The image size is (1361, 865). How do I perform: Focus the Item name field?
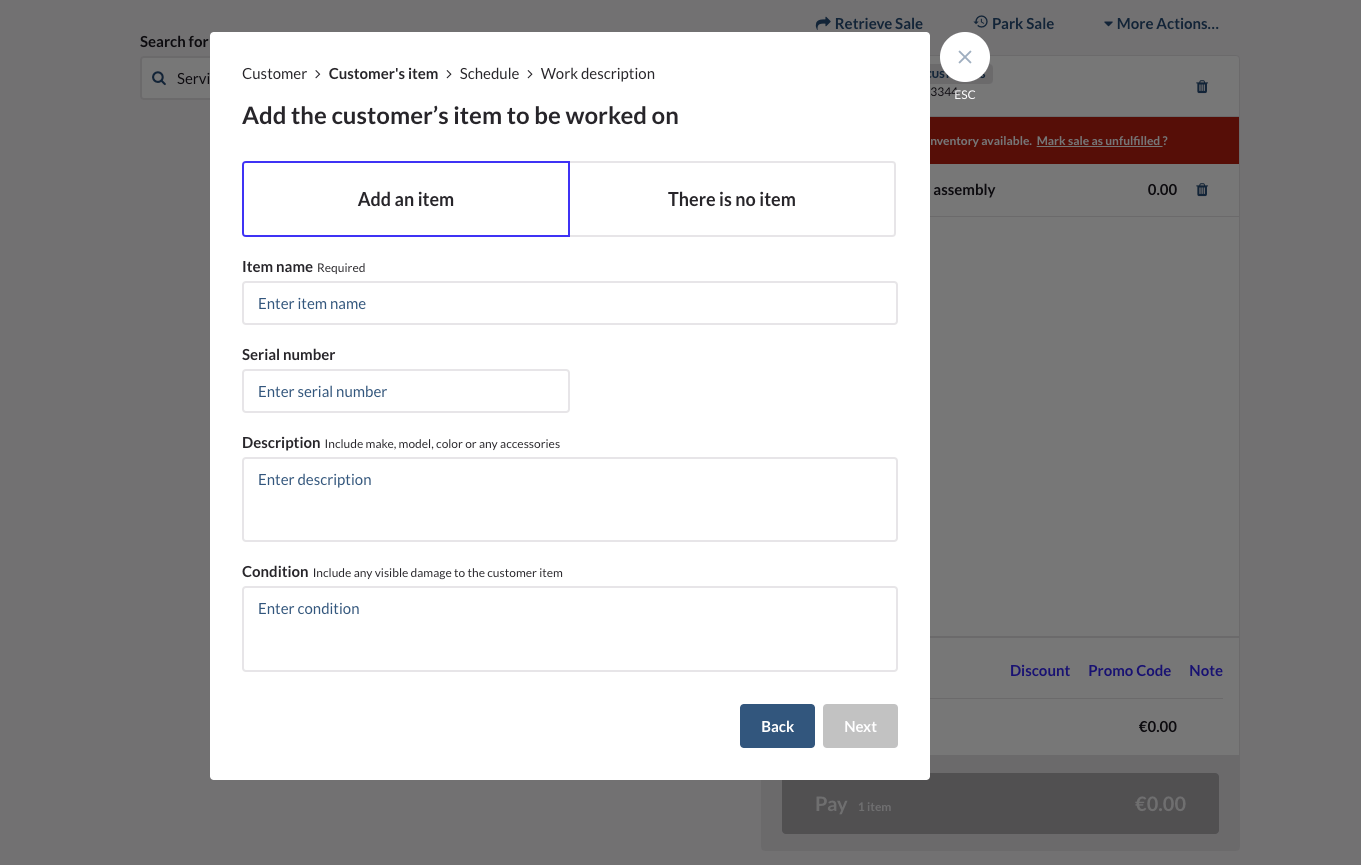point(569,303)
